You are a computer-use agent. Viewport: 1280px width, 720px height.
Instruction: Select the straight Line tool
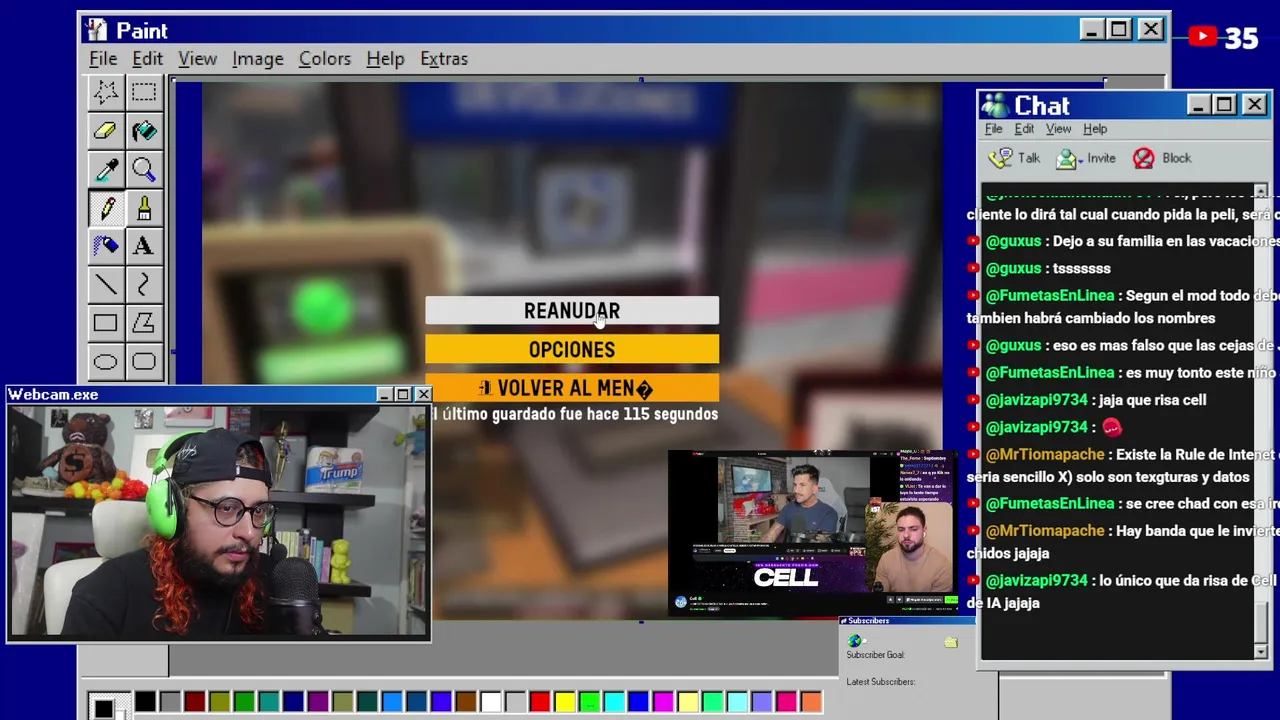point(105,285)
